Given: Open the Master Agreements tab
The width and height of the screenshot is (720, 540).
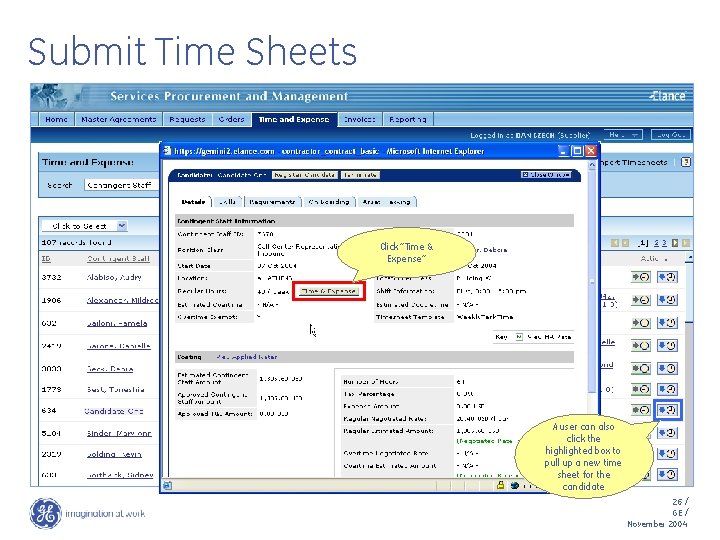Looking at the screenshot, I should point(118,119).
